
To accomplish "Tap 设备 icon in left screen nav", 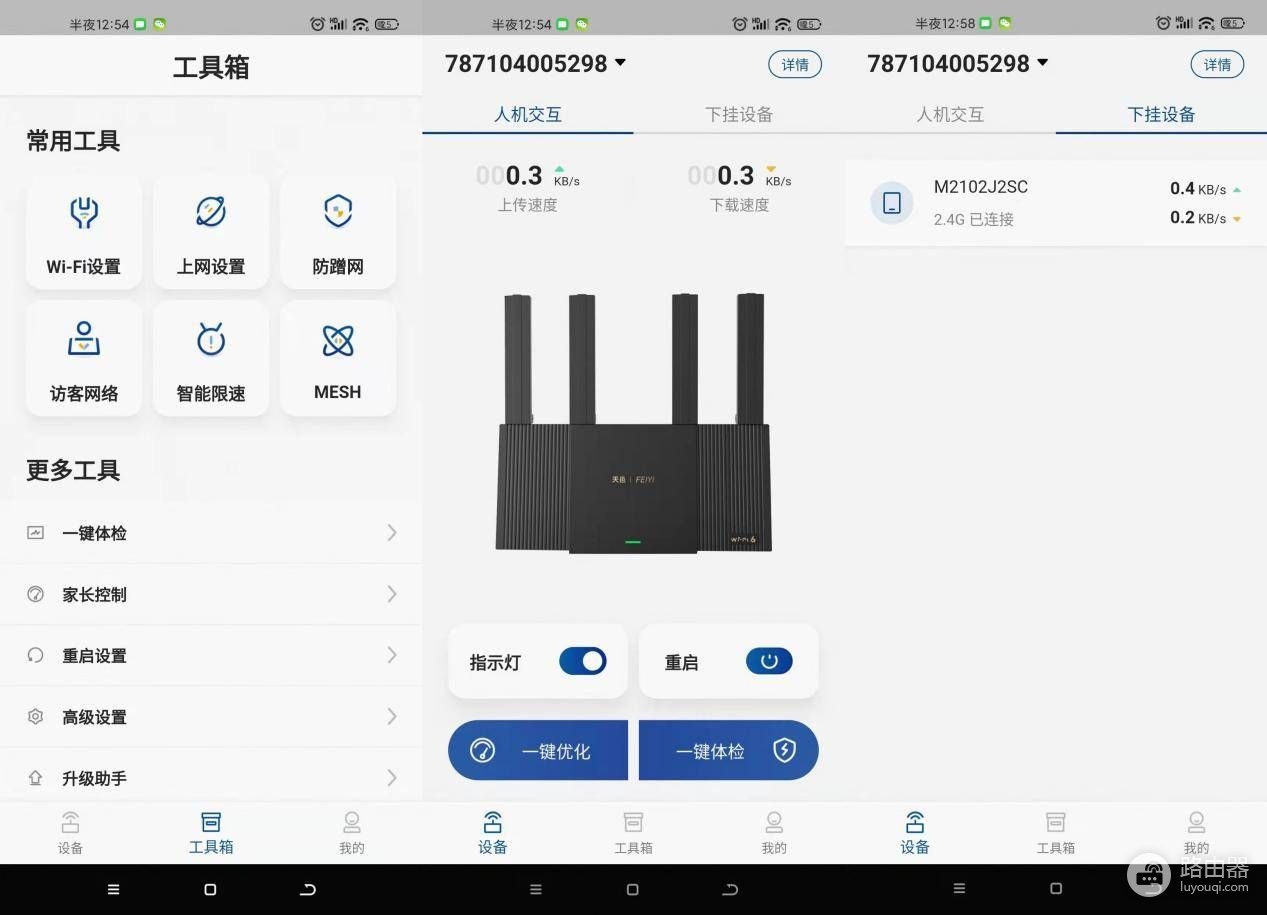I will pyautogui.click(x=70, y=822).
